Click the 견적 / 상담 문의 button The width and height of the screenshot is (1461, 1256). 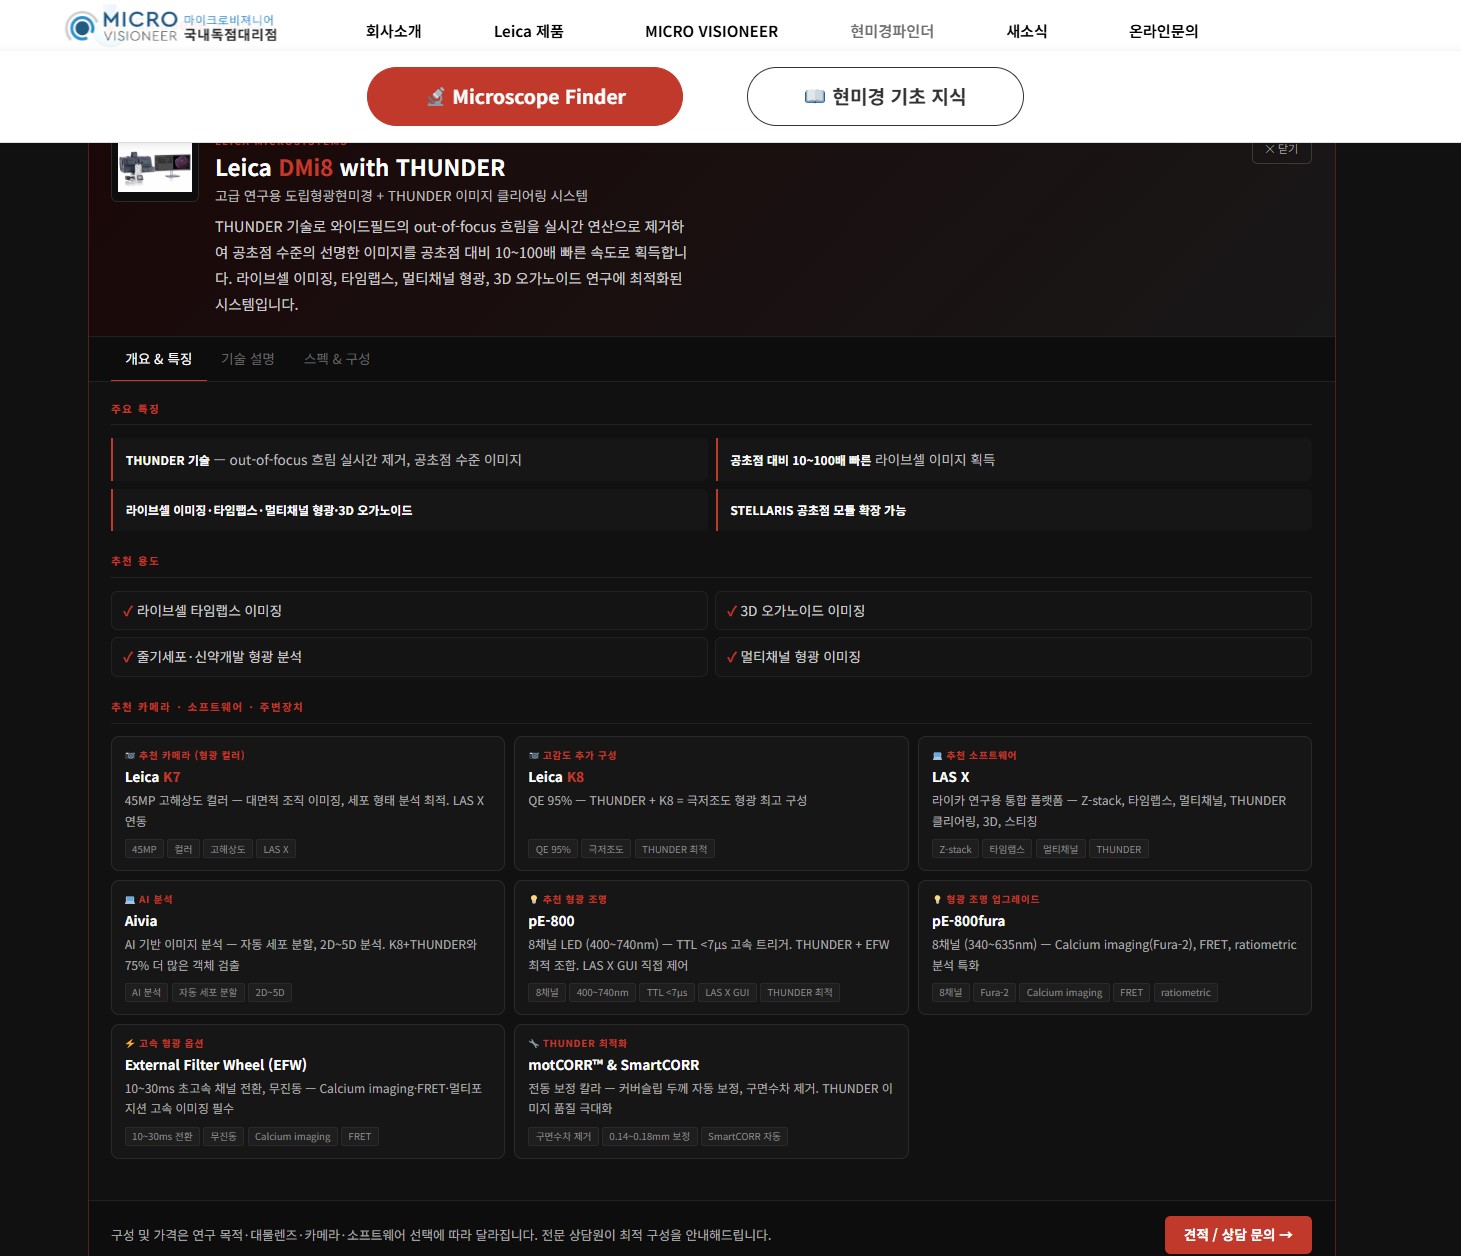[x=1238, y=1235]
